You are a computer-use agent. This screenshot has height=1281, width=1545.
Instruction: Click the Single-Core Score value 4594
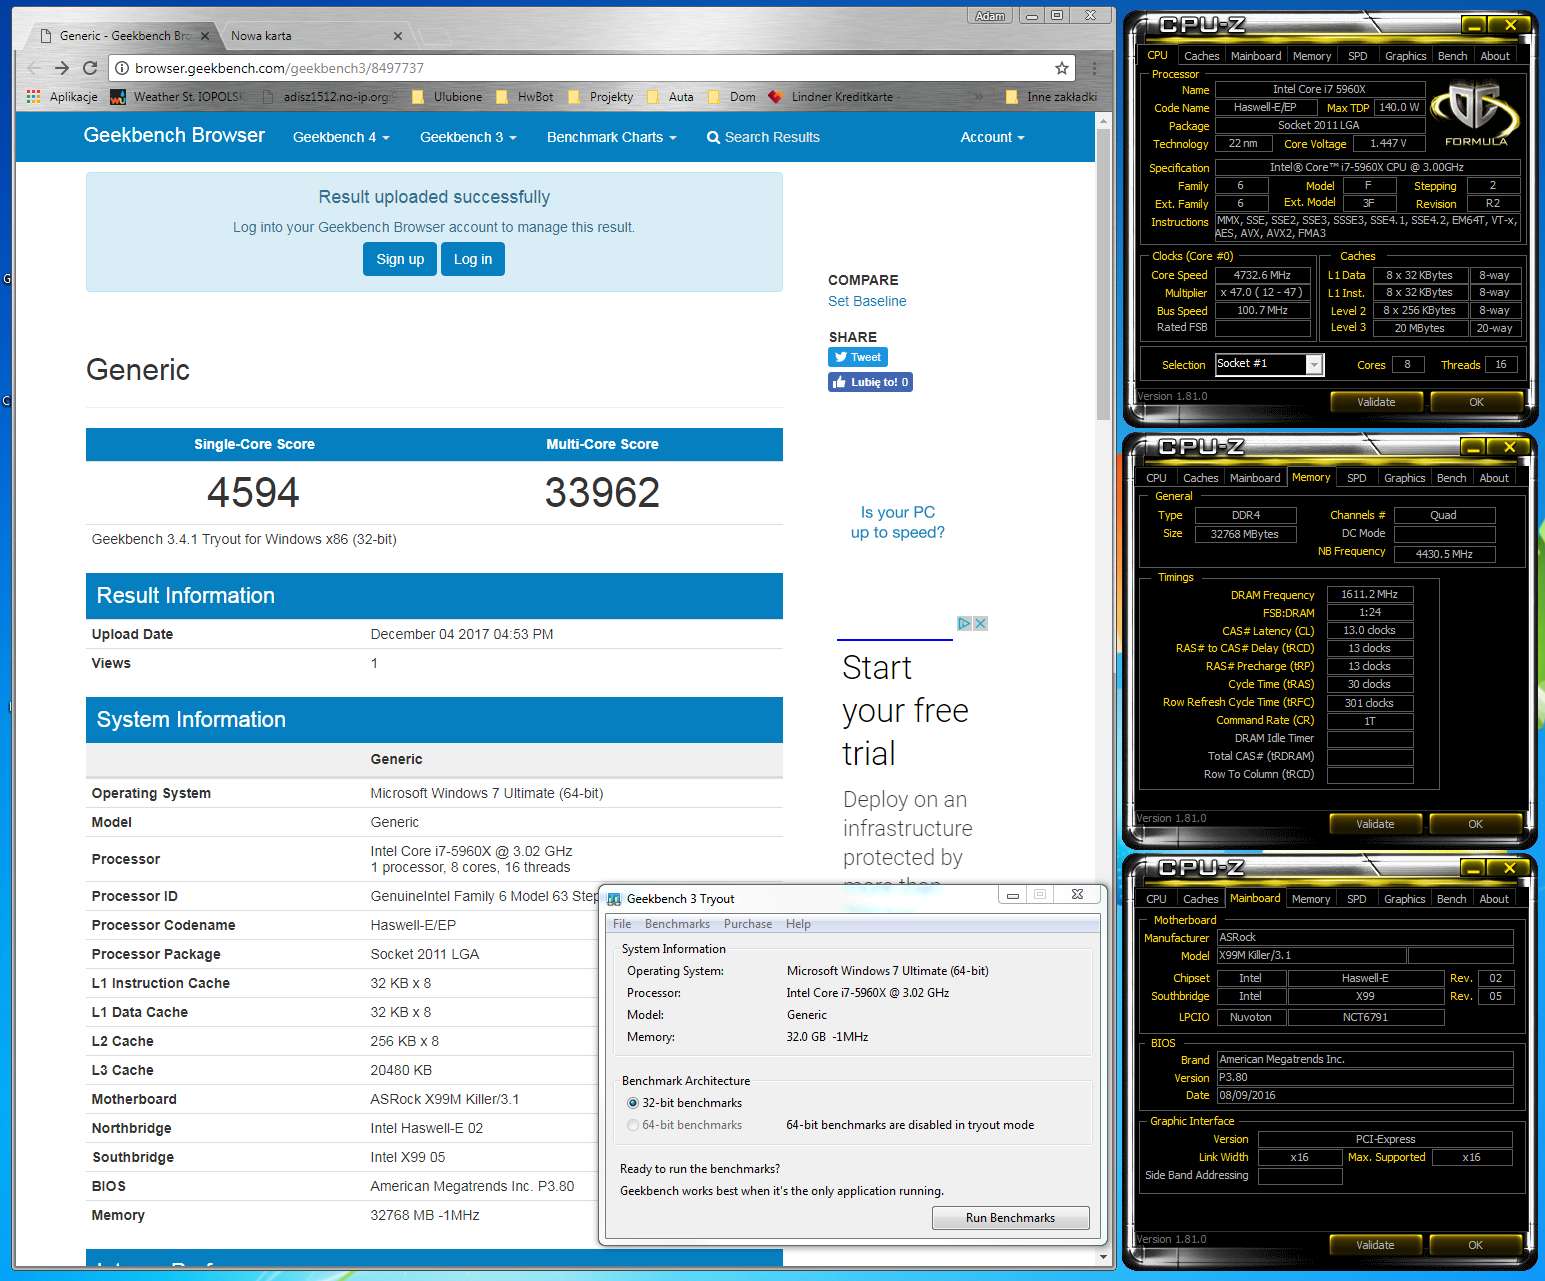coord(253,492)
